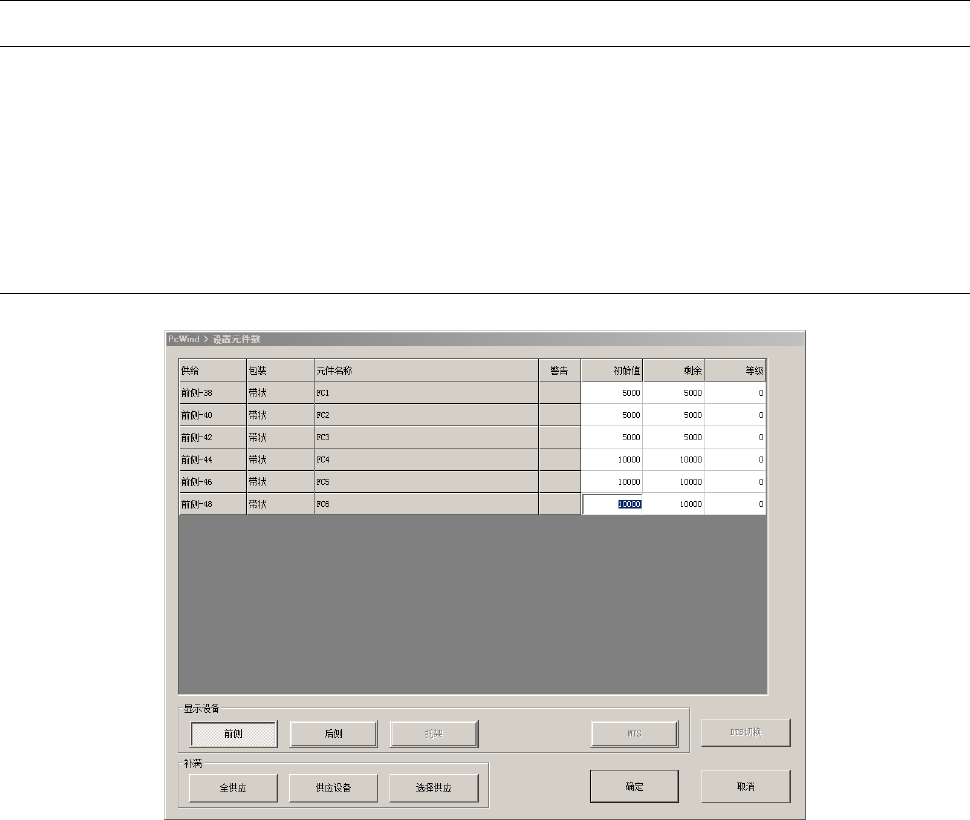Click the 剩余 column header
970x820 pixels.
click(674, 370)
